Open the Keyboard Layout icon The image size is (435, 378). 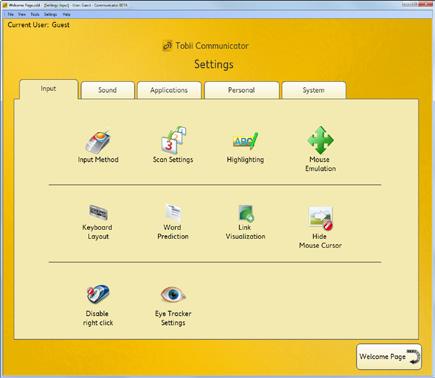pyautogui.click(x=98, y=213)
